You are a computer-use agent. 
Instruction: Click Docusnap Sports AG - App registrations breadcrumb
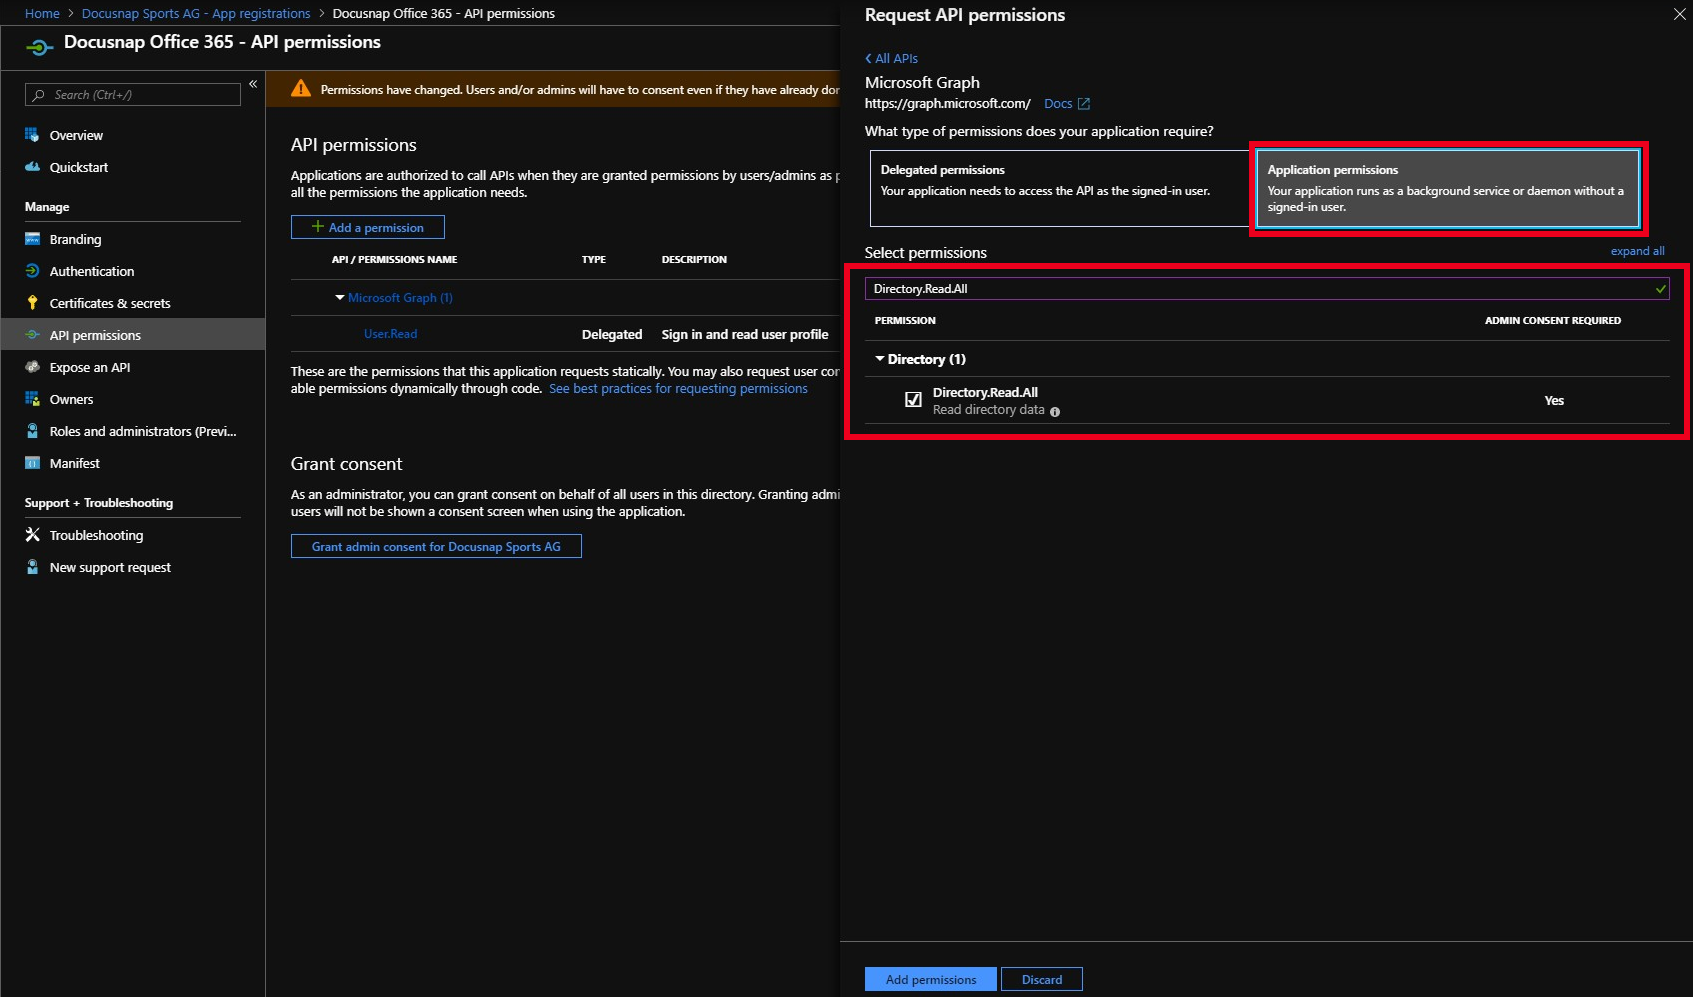[196, 13]
